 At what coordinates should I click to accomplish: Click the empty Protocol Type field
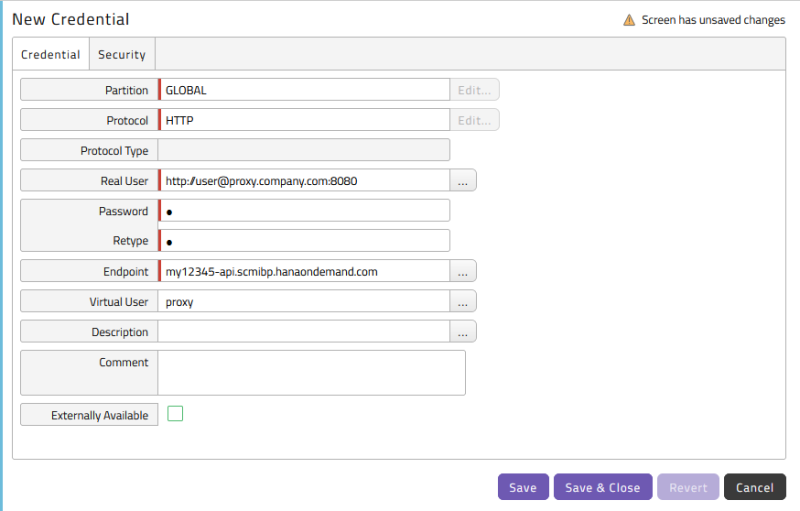click(304, 150)
